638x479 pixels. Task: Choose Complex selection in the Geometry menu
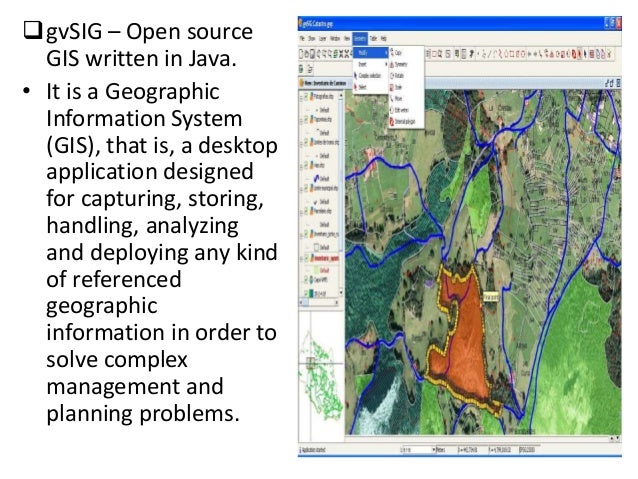pos(370,76)
